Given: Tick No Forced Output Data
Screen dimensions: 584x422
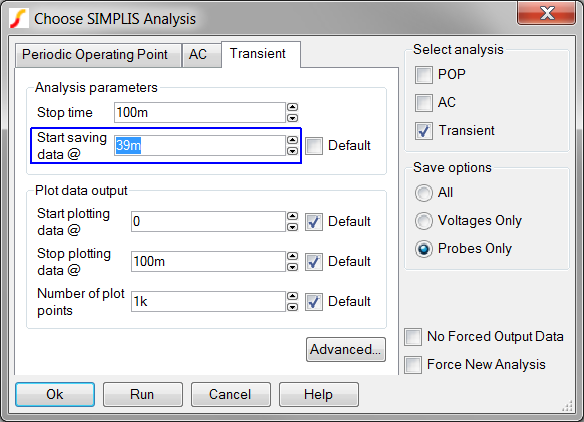Looking at the screenshot, I should [x=413, y=337].
